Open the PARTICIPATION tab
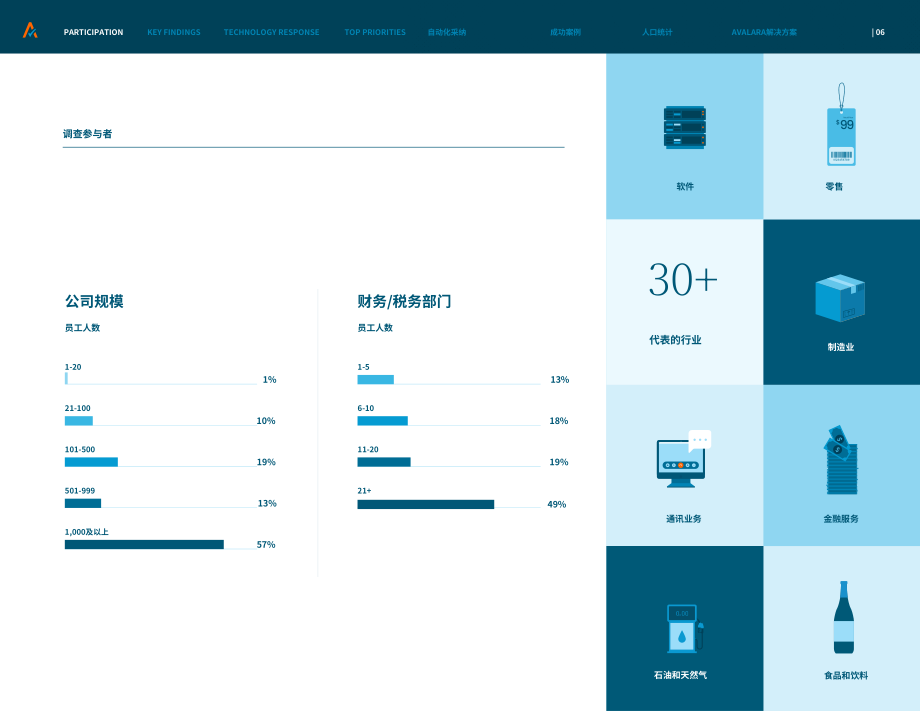 [93, 32]
